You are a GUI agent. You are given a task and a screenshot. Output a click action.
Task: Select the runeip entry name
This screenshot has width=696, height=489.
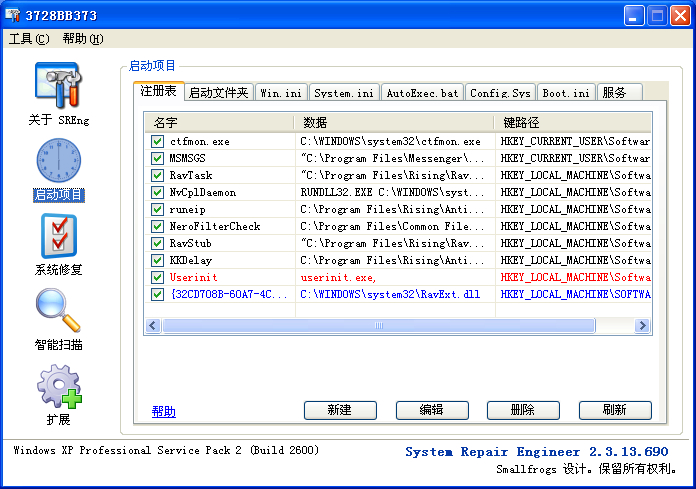[x=187, y=209]
